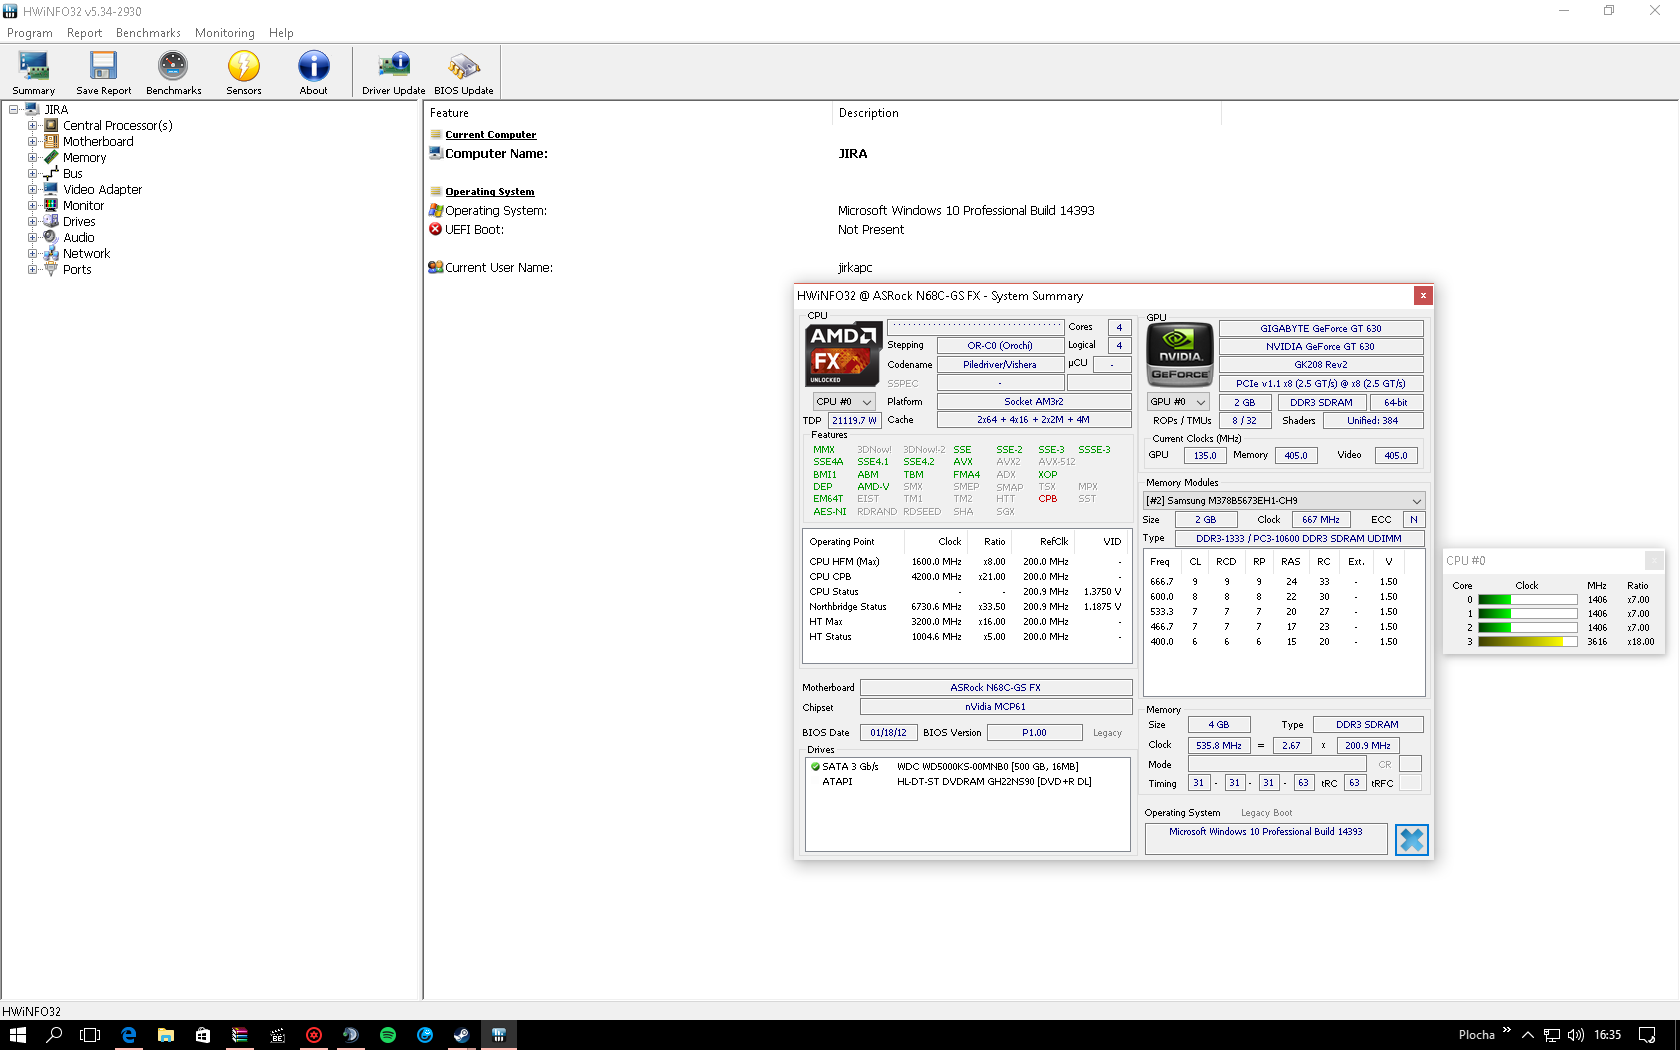
Task: Click the BIOS Update toolbar icon
Action: point(463,72)
